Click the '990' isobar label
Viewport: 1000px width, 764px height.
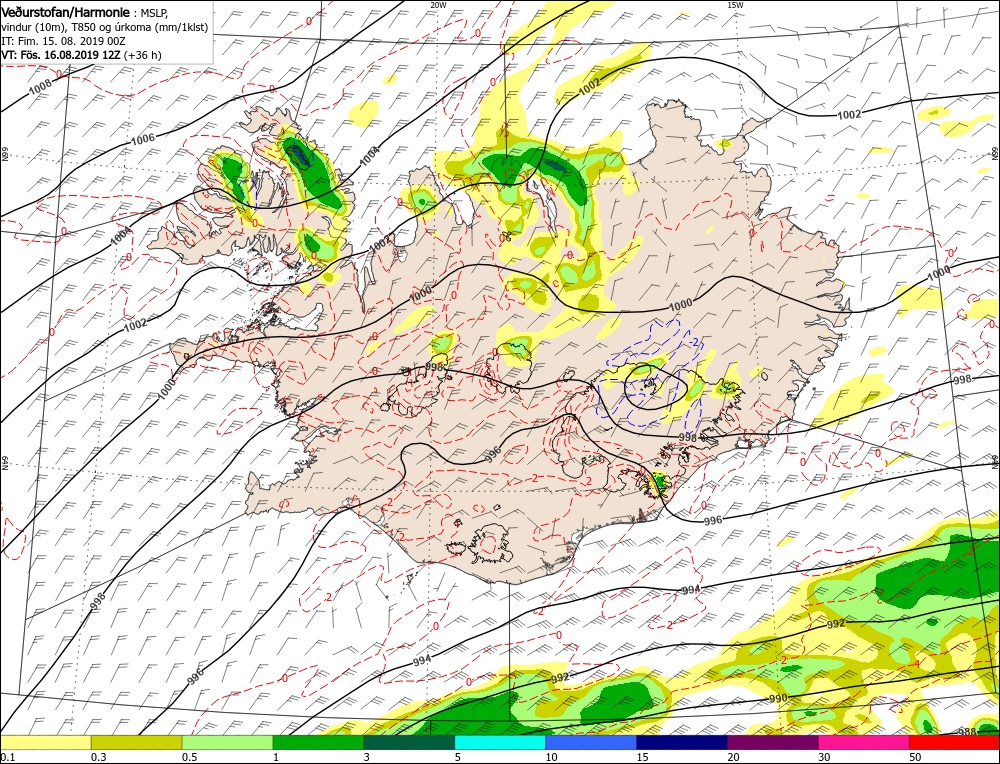[778, 698]
